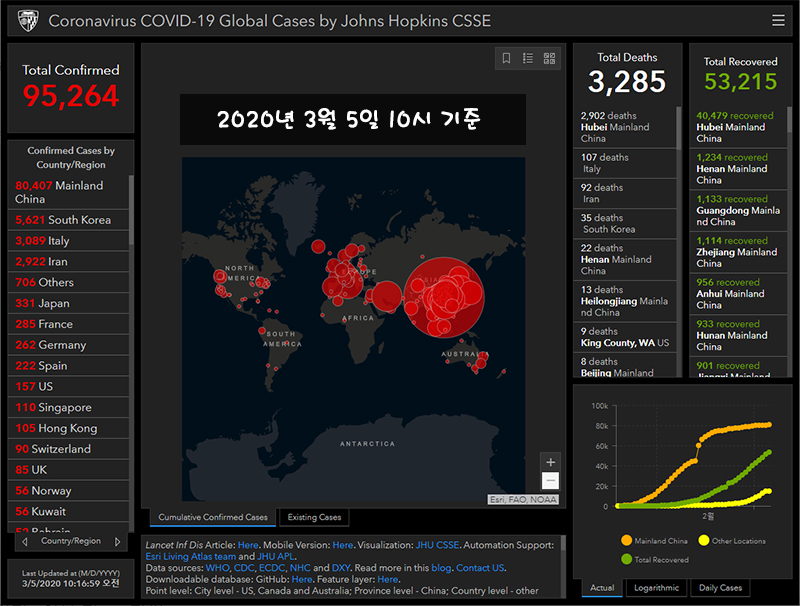800x606 pixels.
Task: Select 706 Others row
Action: tap(68, 282)
